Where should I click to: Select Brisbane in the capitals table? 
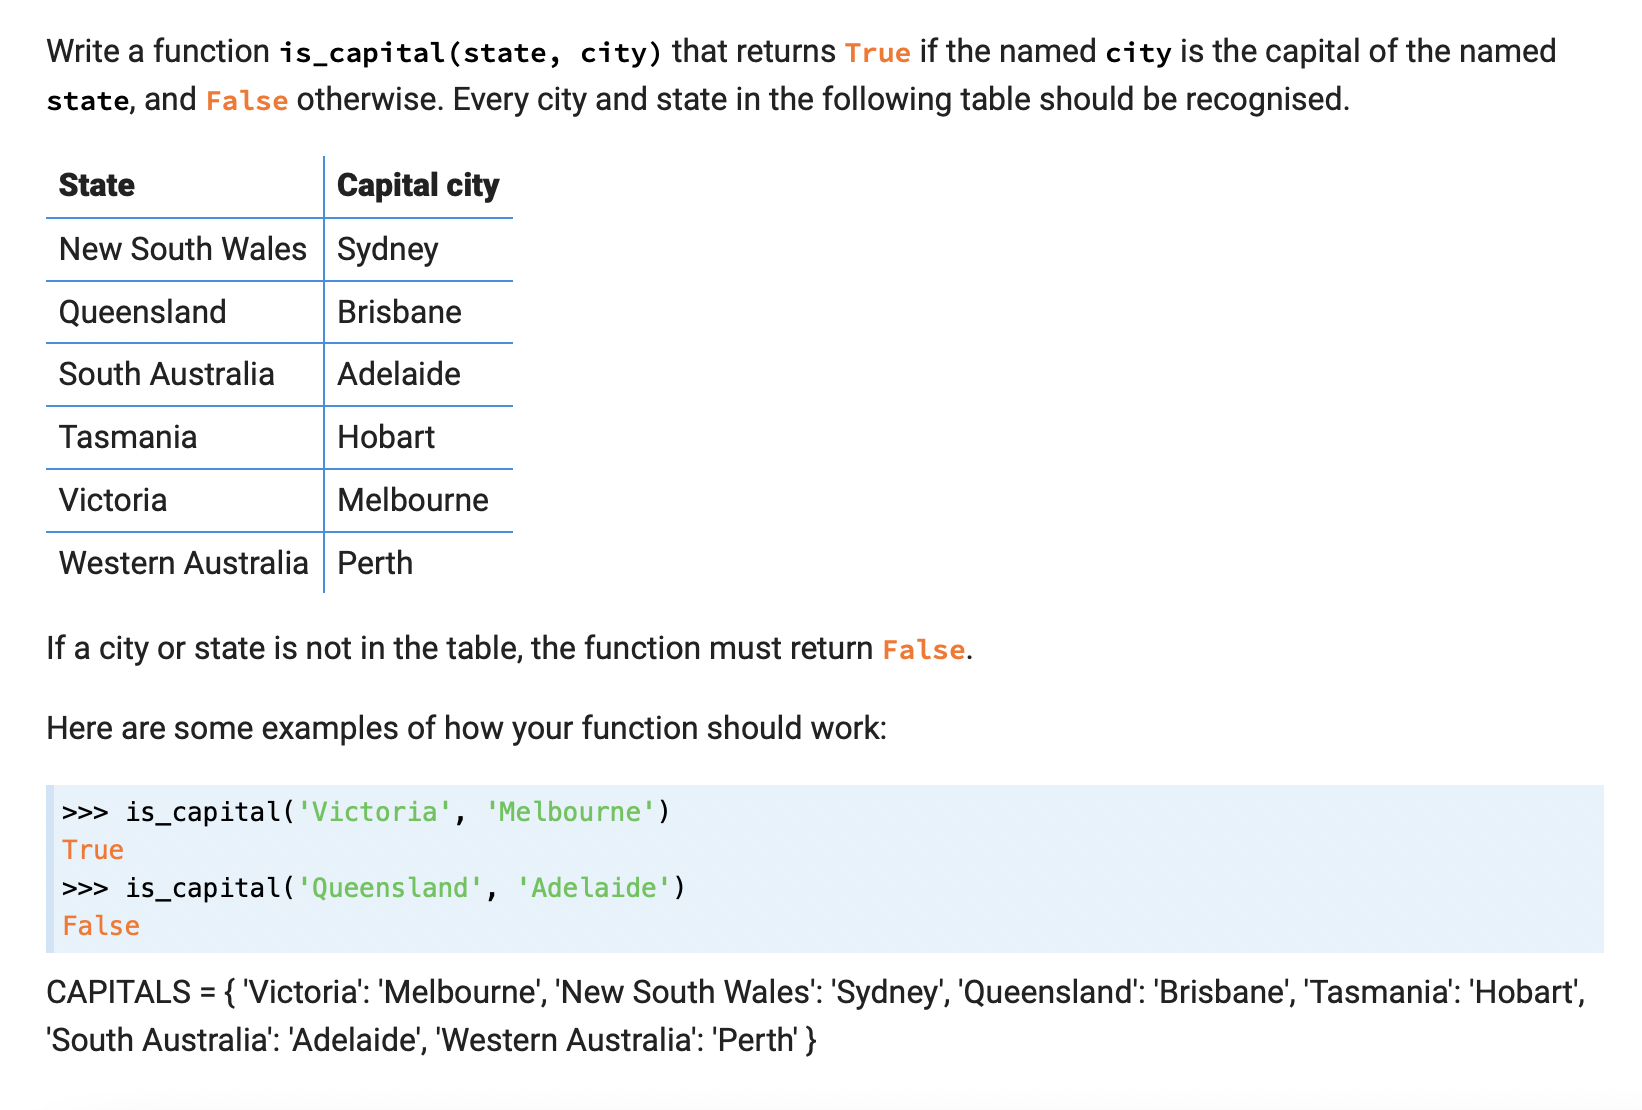399,312
